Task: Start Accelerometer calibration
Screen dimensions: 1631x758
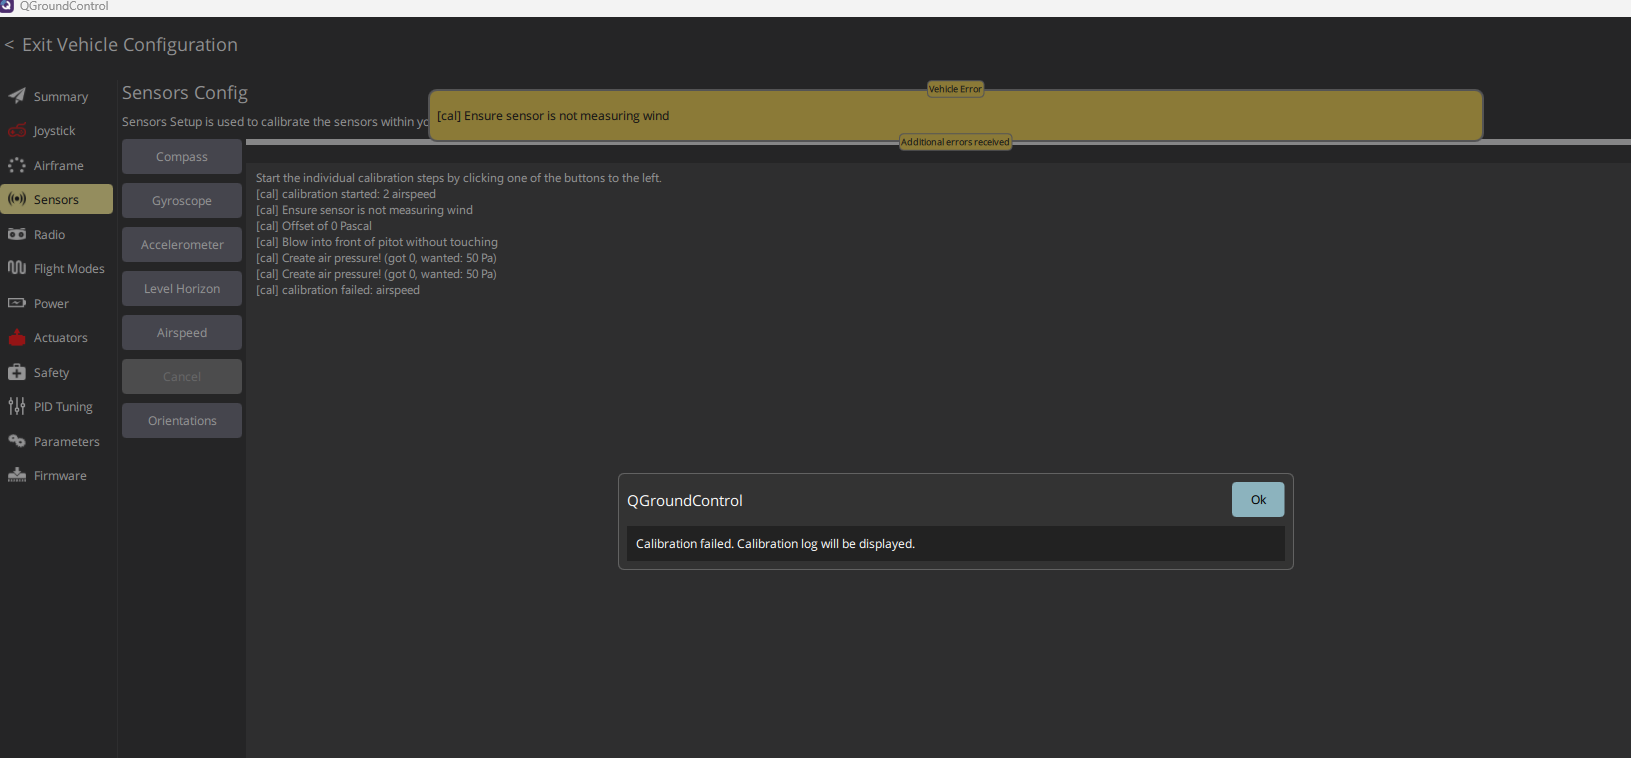Action: tap(182, 245)
